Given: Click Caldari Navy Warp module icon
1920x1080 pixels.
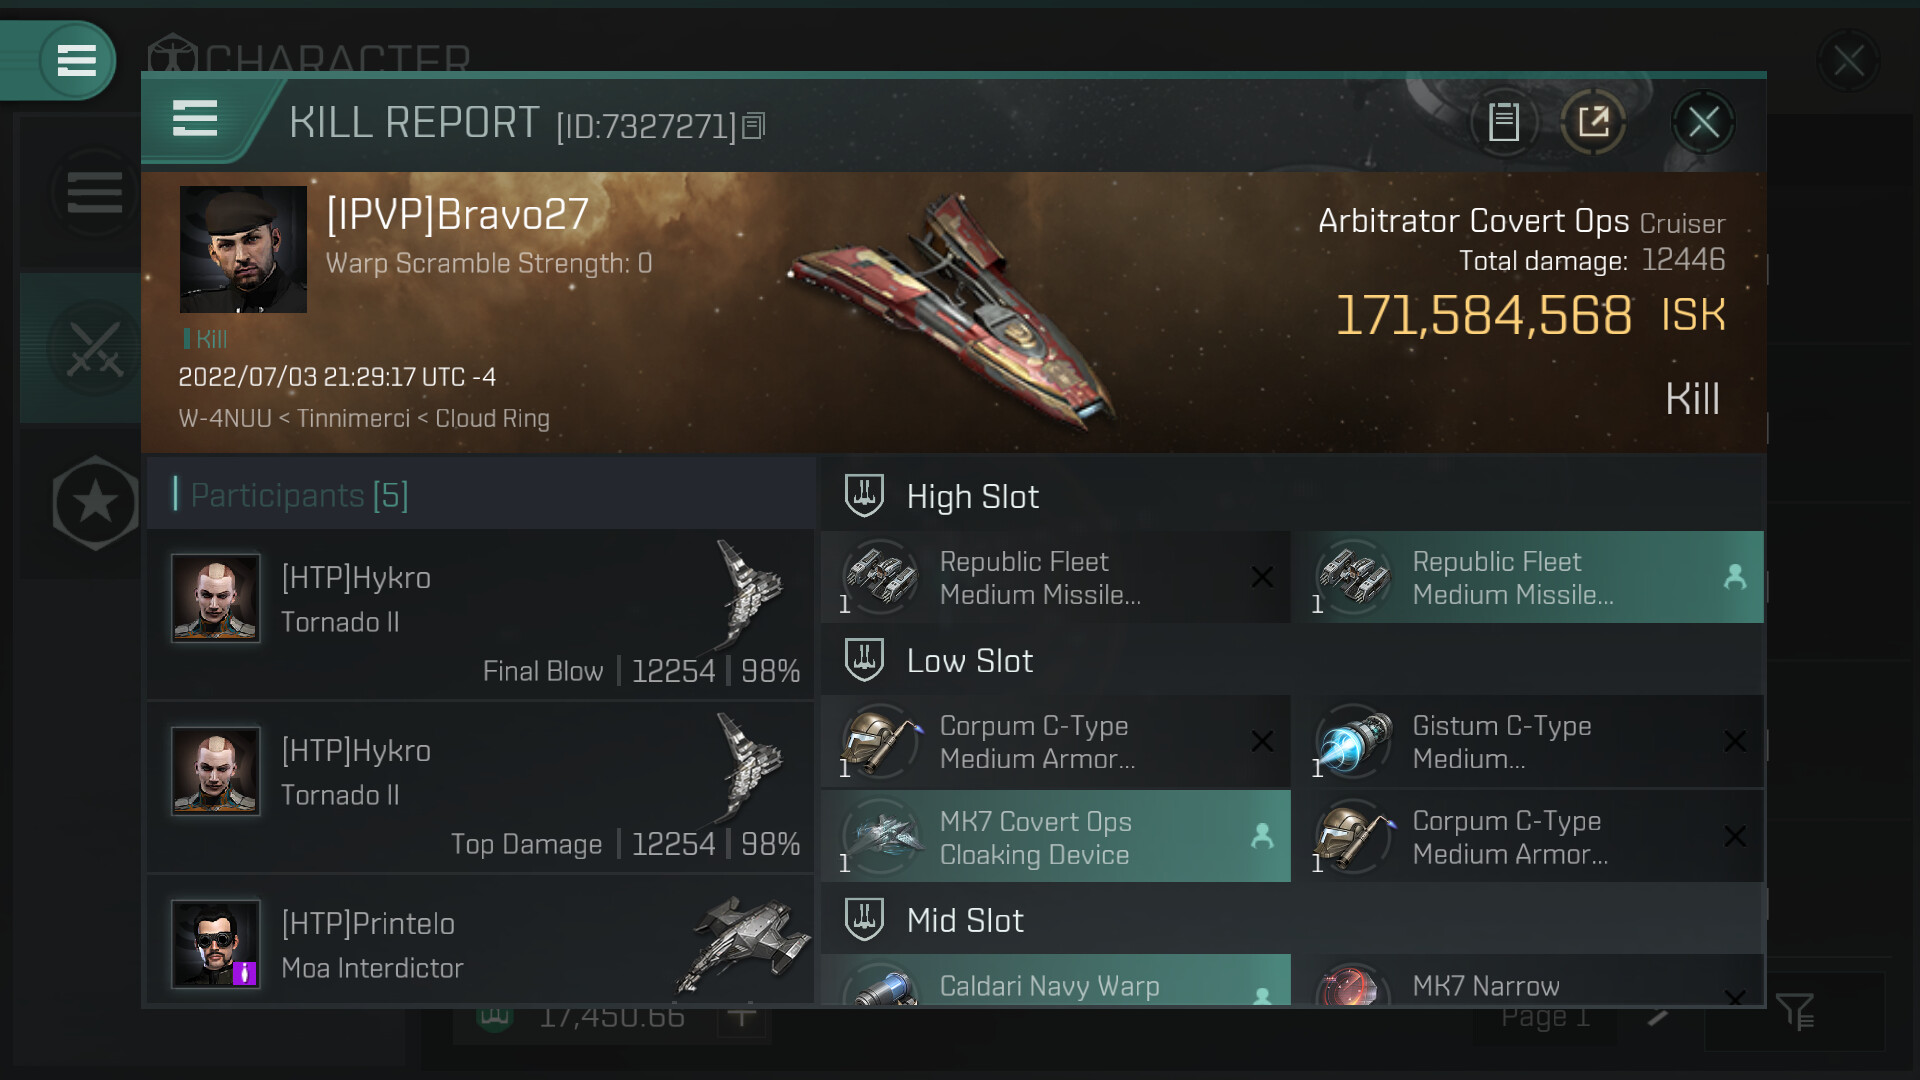Looking at the screenshot, I should 881,985.
